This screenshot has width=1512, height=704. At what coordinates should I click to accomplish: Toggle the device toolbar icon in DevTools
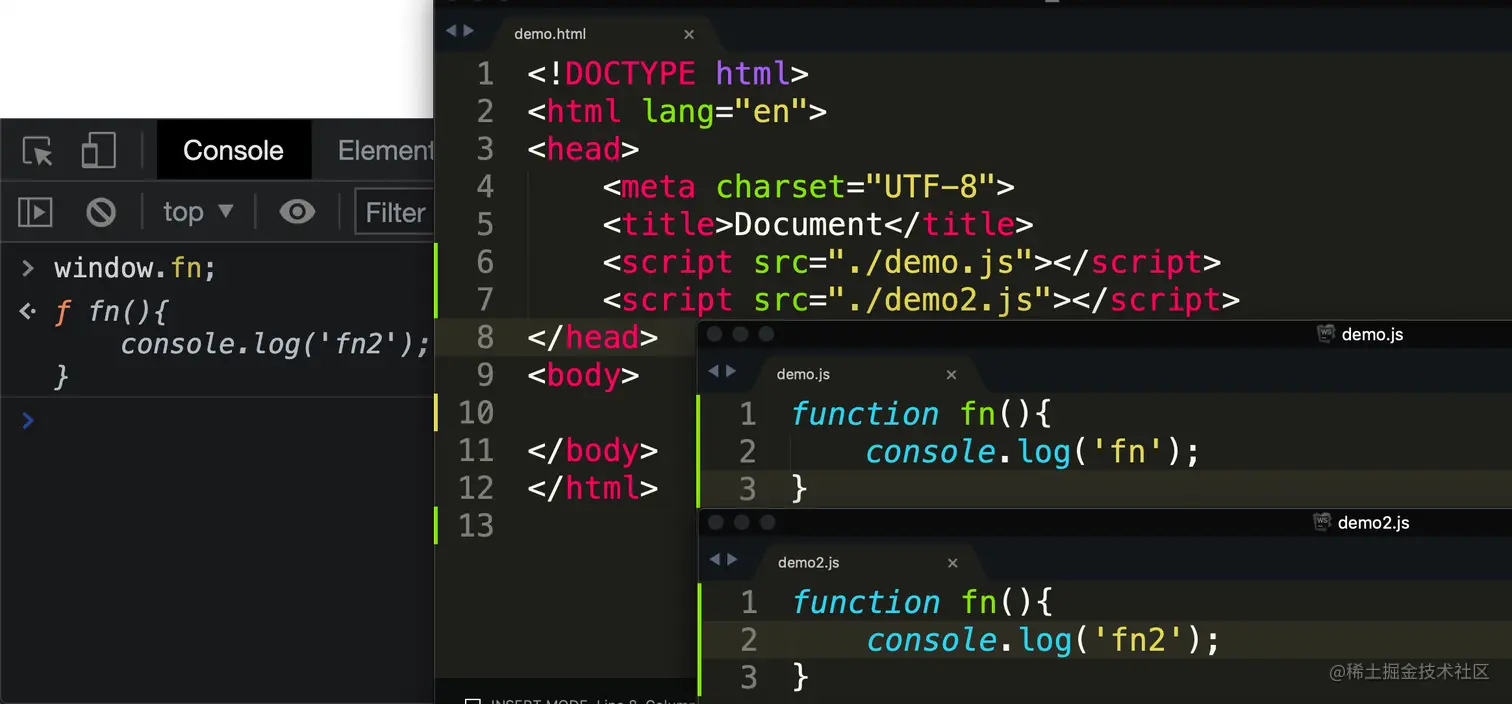tap(98, 151)
